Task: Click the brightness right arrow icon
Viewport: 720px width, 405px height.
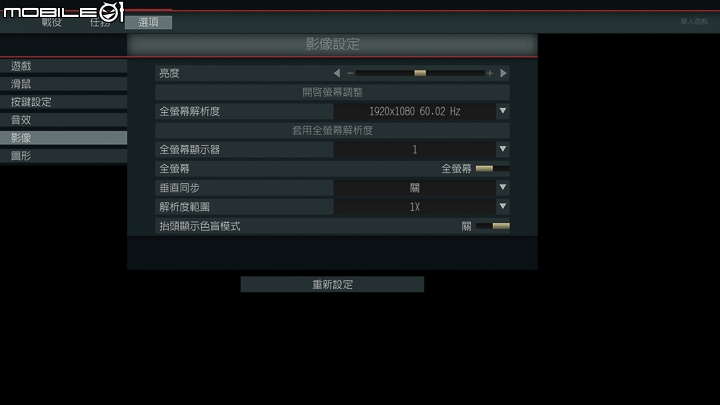Action: [x=503, y=73]
